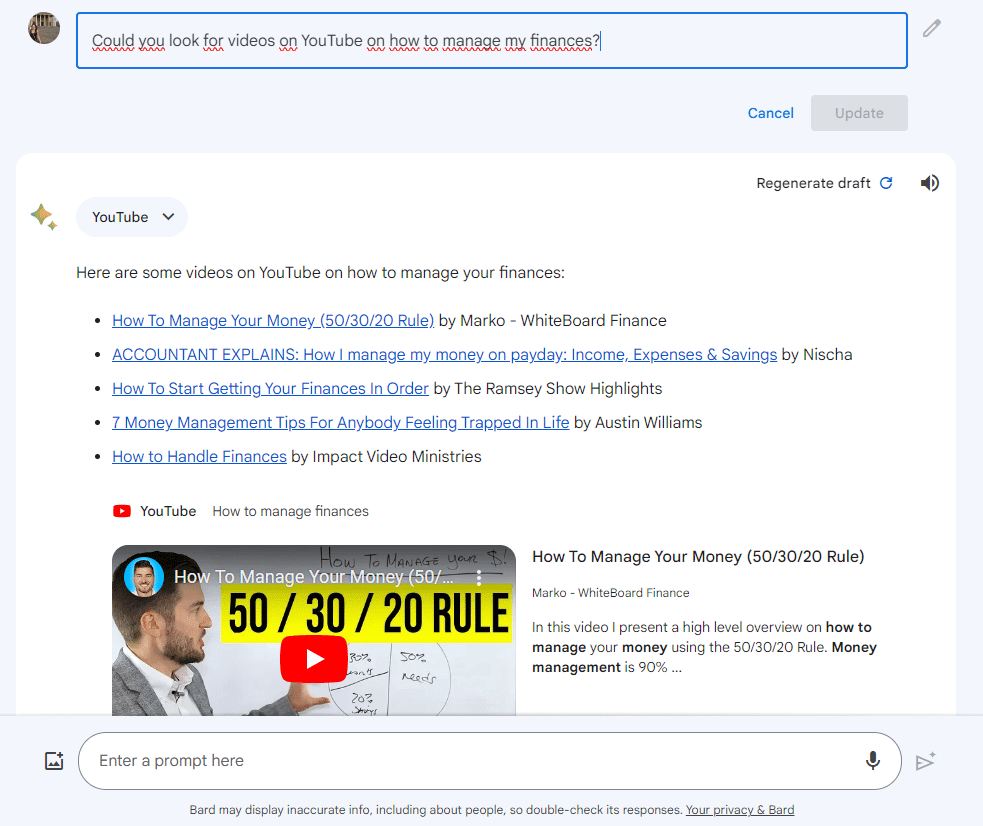Click the speaker listen icon
Image resolution: width=983 pixels, height=826 pixels.
930,183
